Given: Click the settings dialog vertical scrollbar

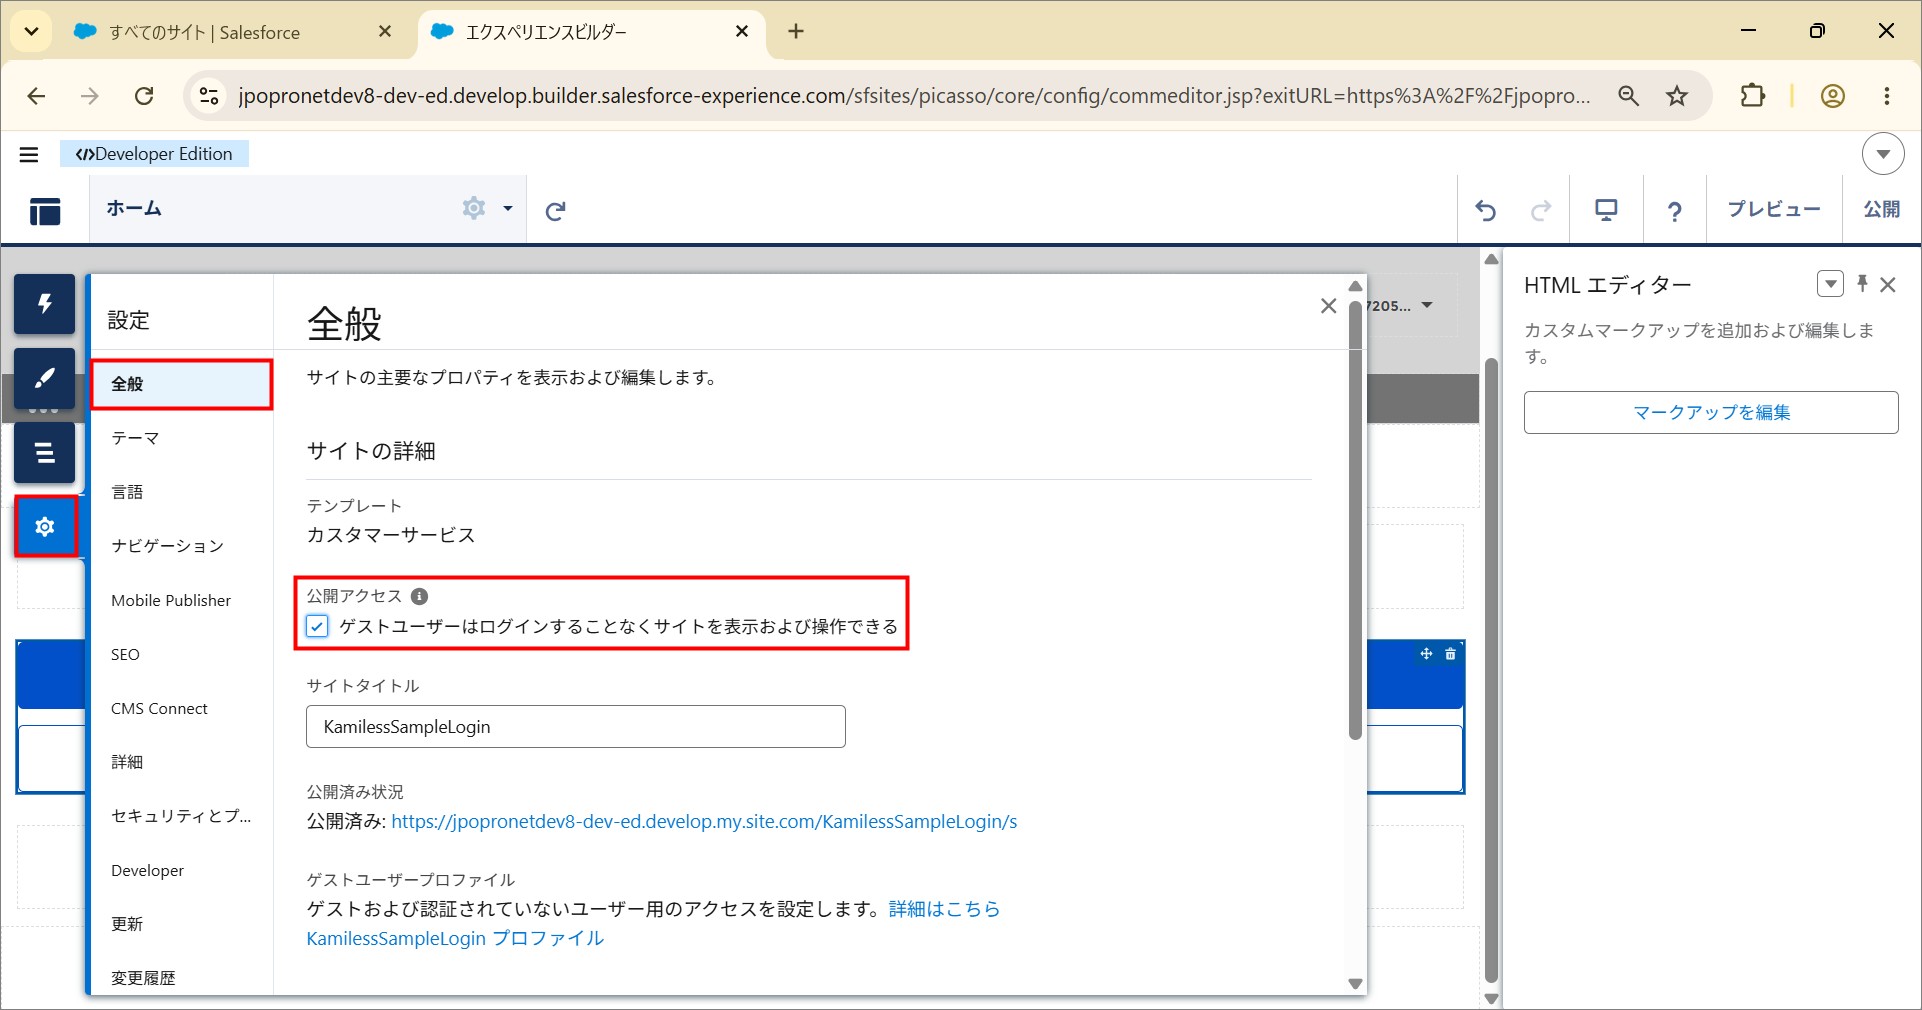Looking at the screenshot, I should [1355, 520].
